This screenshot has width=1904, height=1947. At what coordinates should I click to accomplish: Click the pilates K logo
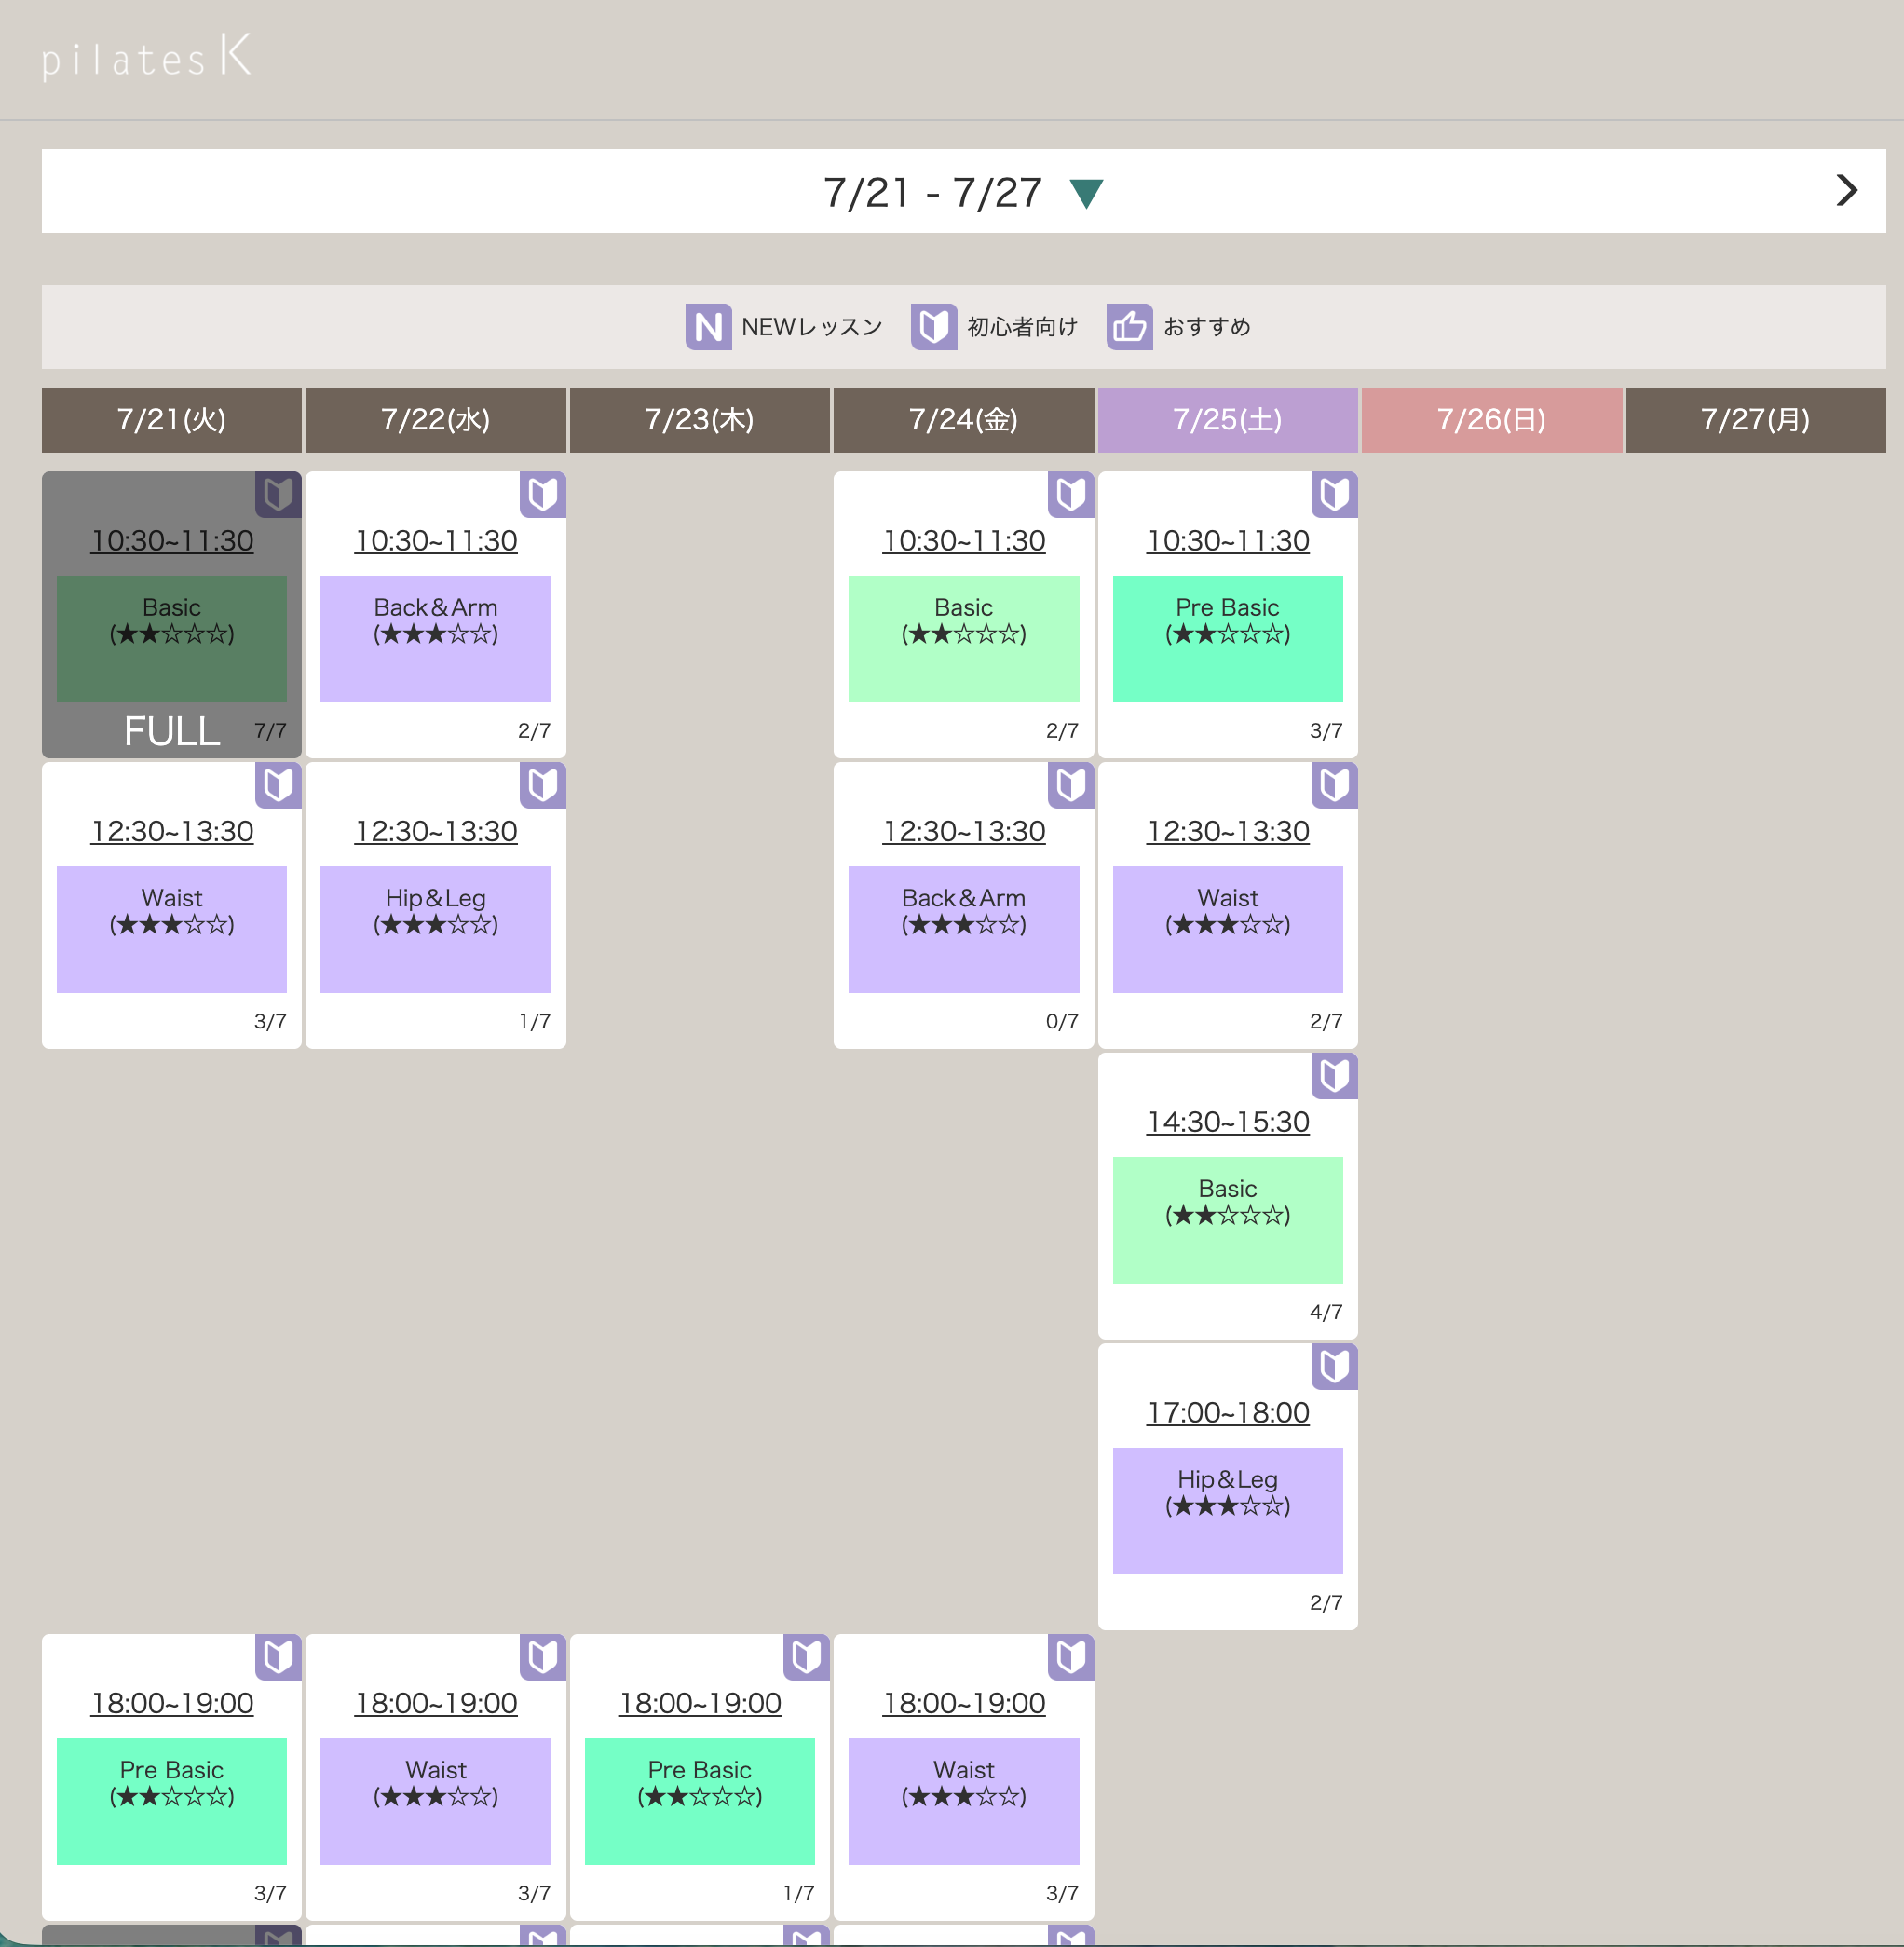pos(147,57)
